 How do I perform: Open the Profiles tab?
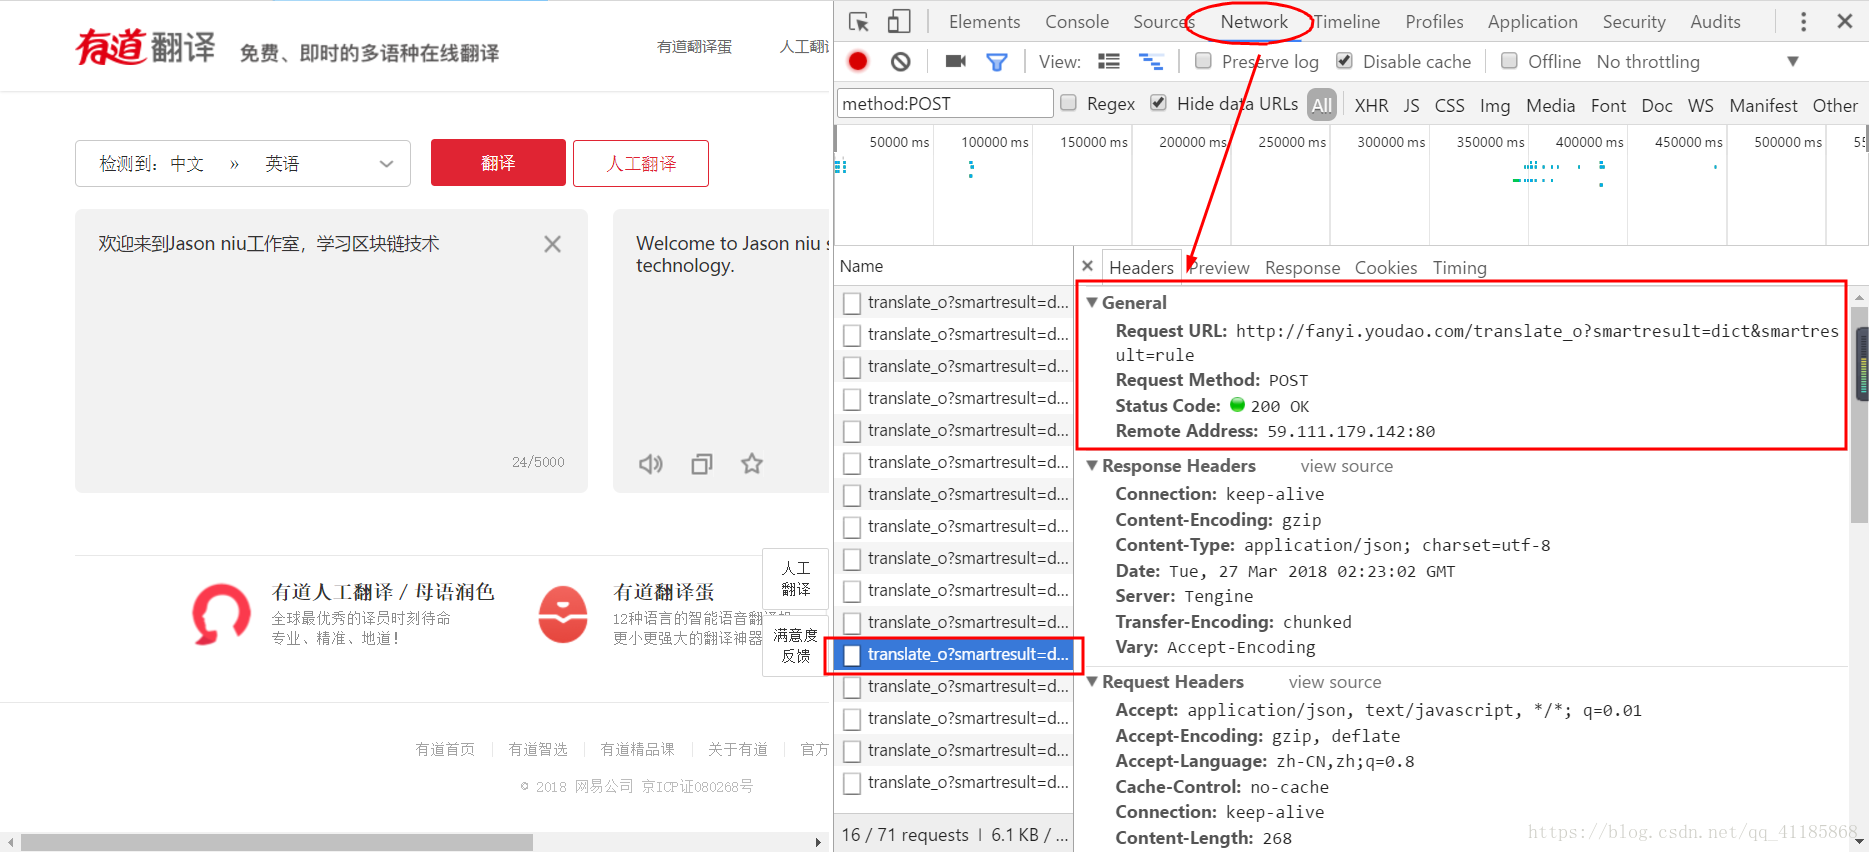point(1434,22)
